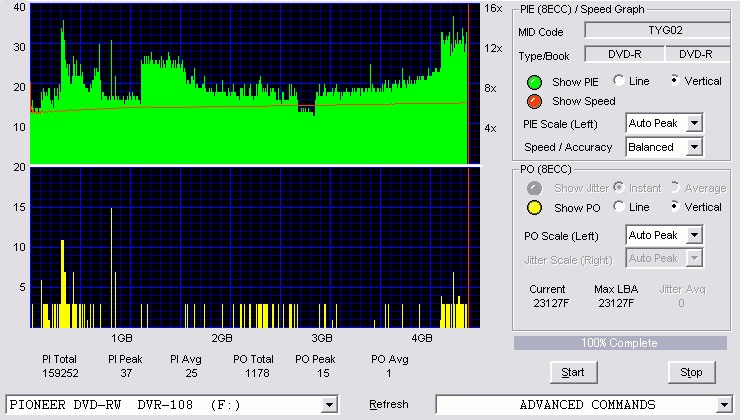Viewport: 742px width, 420px height.
Task: Click the PO Avg value 1
Action: 389,373
